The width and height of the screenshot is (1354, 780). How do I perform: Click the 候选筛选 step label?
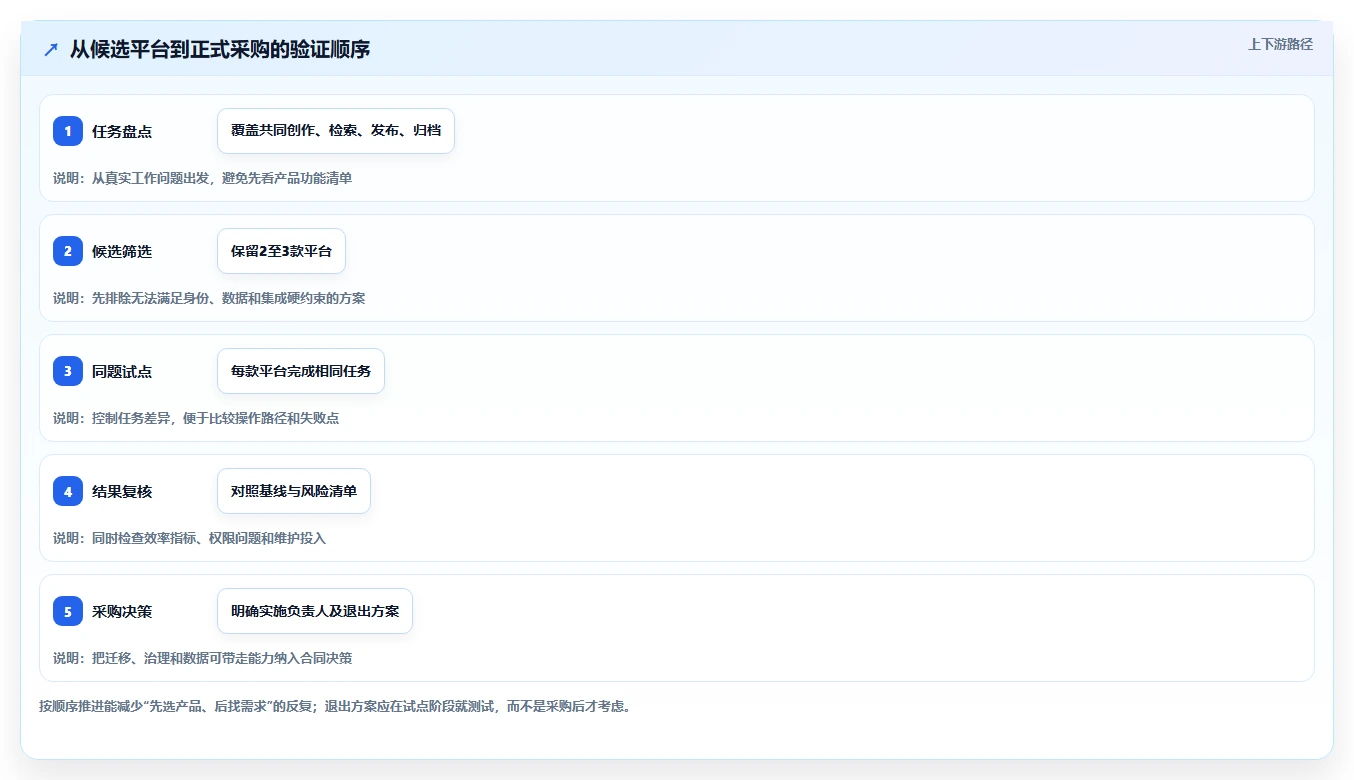(x=122, y=251)
